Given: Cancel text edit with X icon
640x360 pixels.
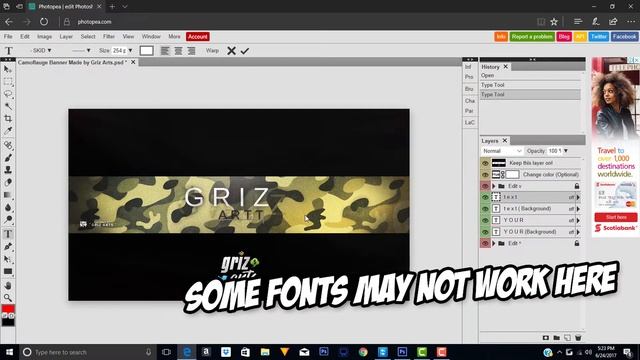Looking at the screenshot, I should tap(231, 51).
